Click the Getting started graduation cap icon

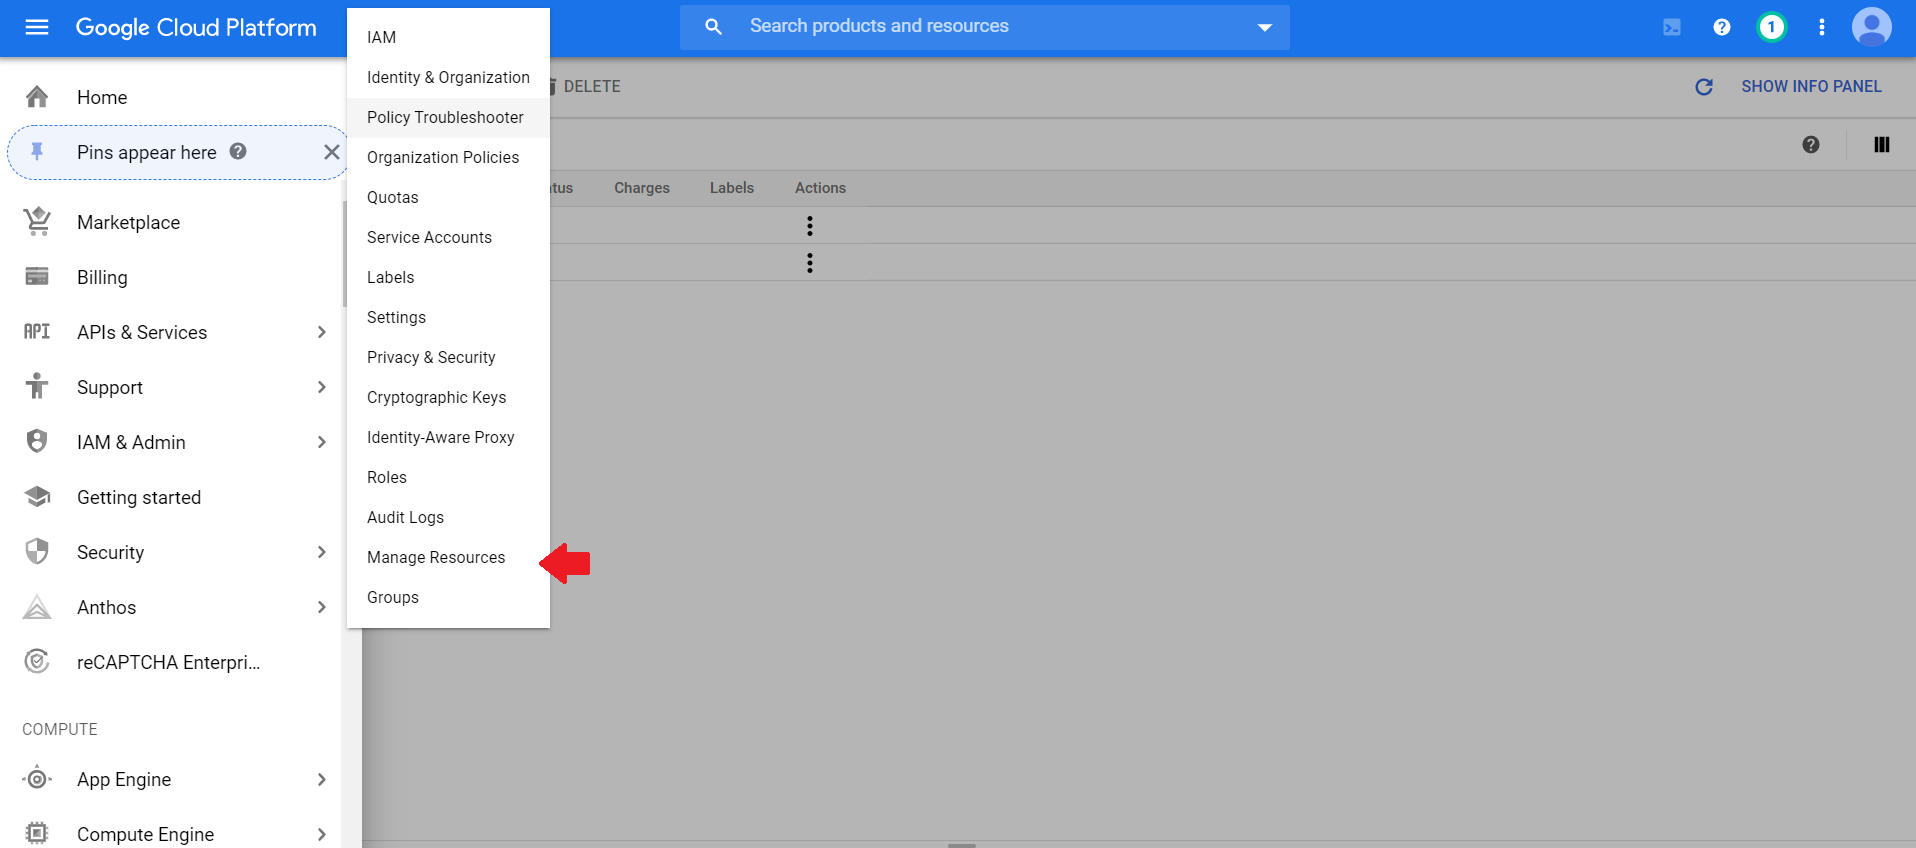click(37, 496)
